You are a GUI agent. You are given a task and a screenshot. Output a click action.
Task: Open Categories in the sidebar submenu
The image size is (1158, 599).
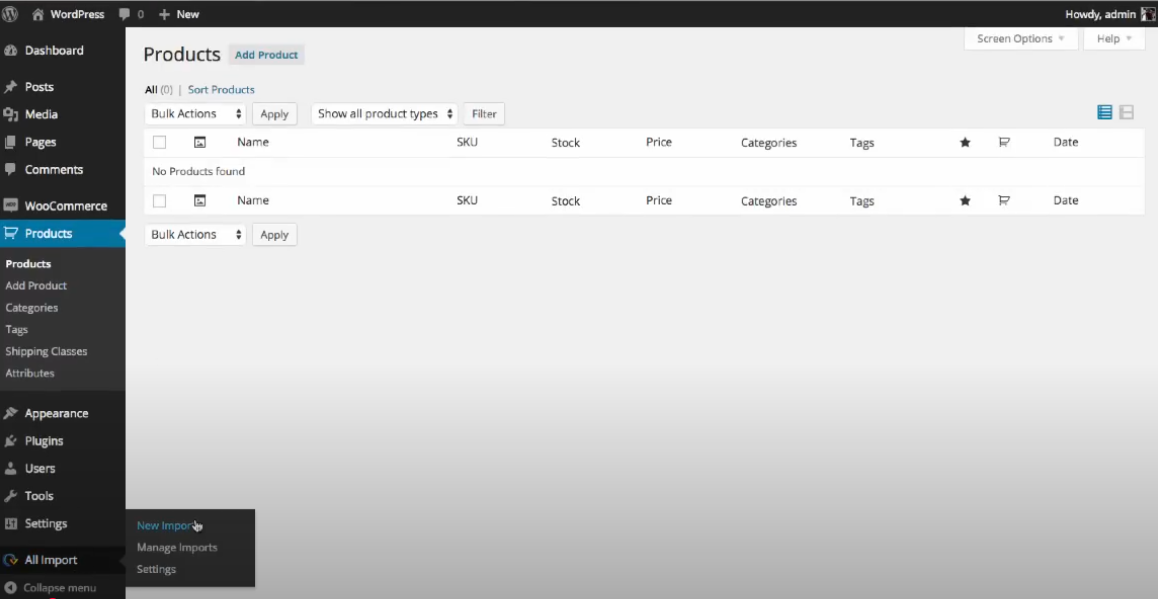[x=32, y=308]
